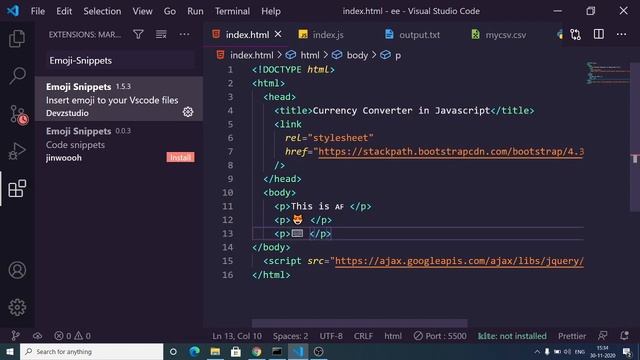This screenshot has height=360, width=640.
Task: Open the Go menu
Action: 170,11
